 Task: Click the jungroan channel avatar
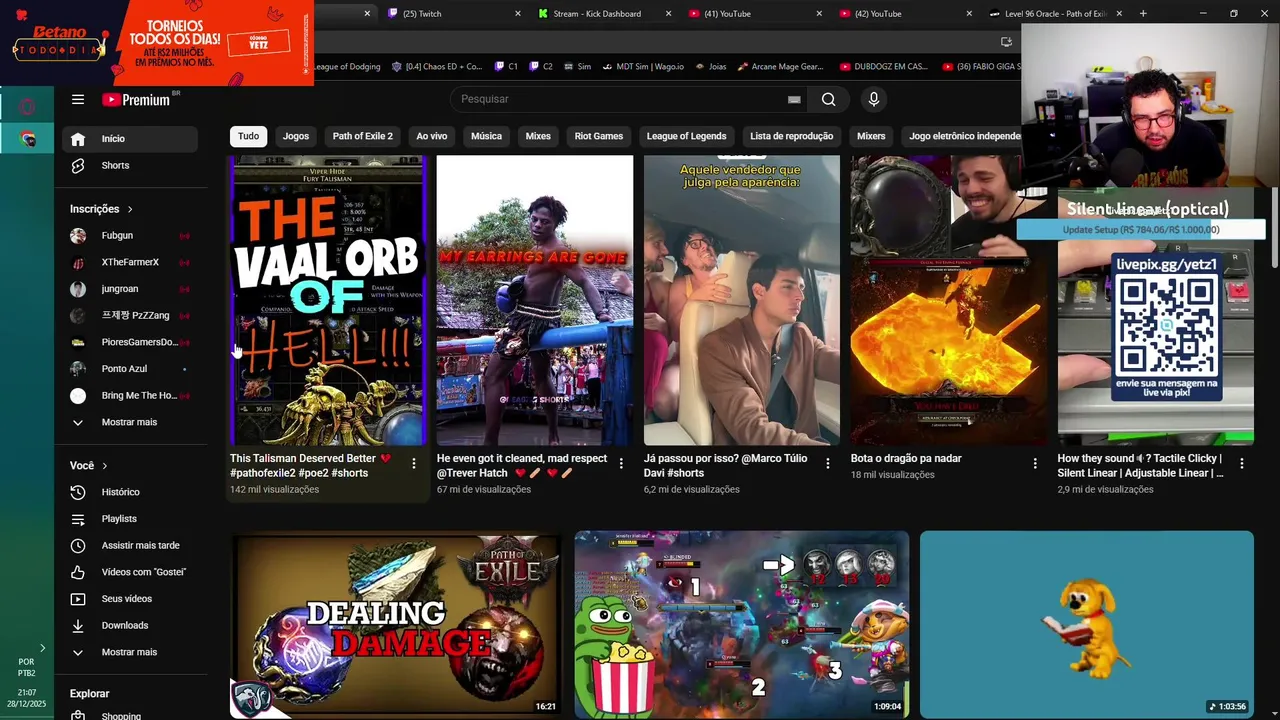[x=78, y=289]
